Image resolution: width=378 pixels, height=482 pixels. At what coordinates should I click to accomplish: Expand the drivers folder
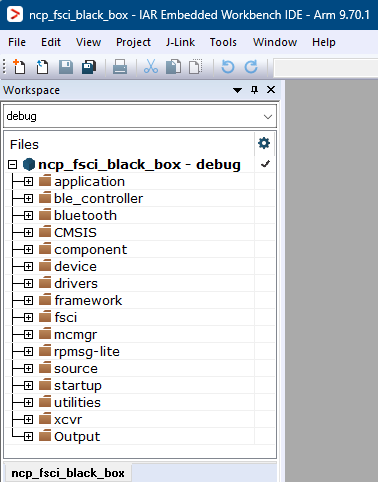pyautogui.click(x=28, y=284)
